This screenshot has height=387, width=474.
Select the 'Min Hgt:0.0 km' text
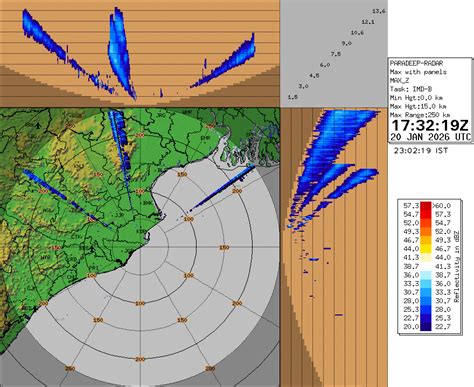coord(416,98)
